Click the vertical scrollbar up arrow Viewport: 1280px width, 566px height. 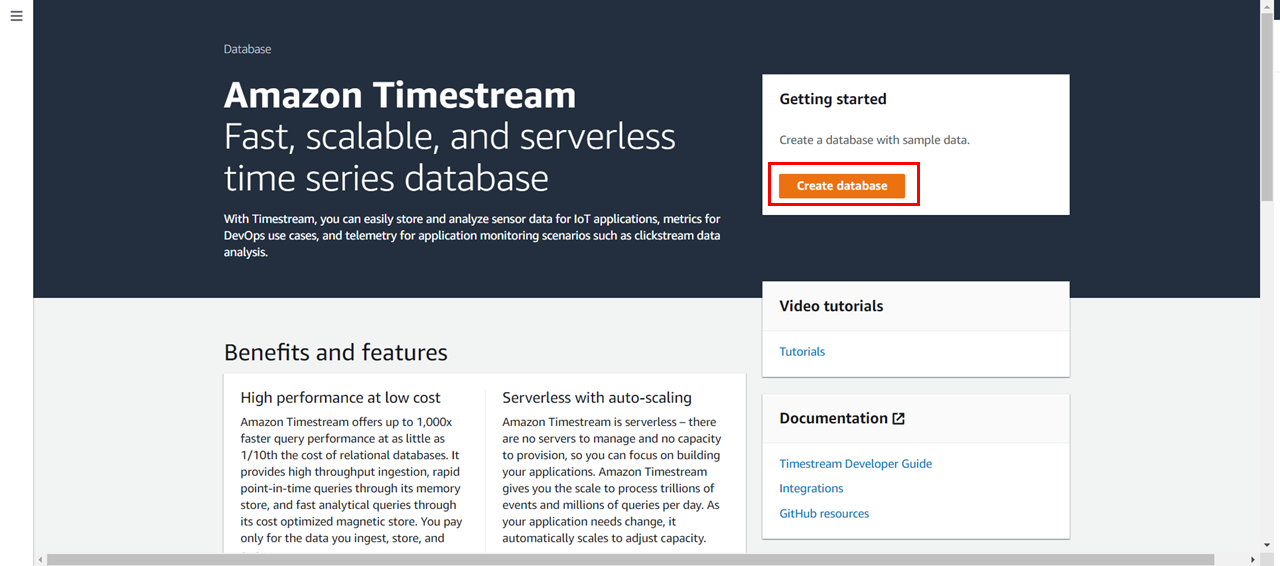1267,7
